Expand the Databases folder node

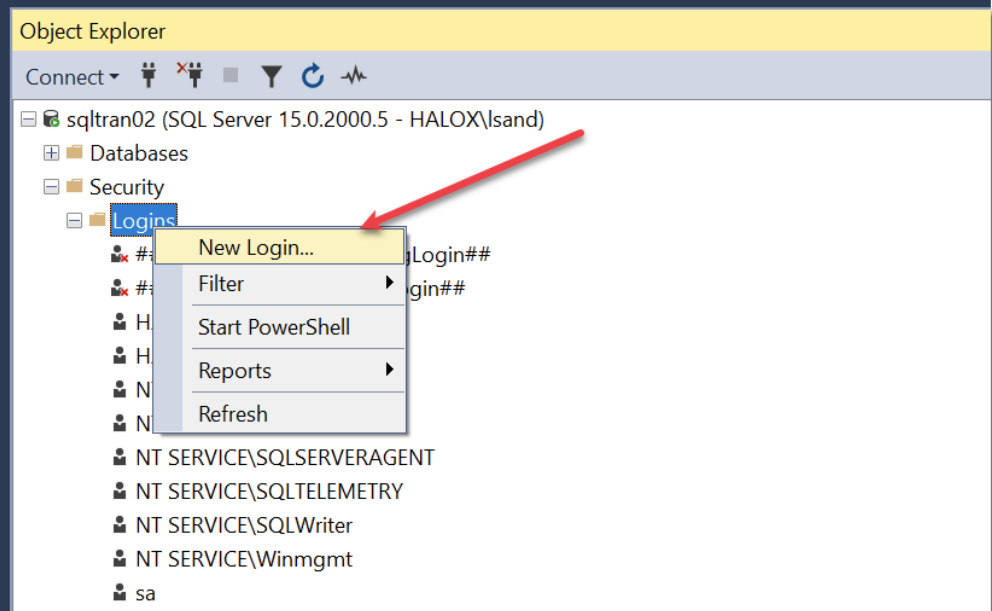click(x=51, y=153)
